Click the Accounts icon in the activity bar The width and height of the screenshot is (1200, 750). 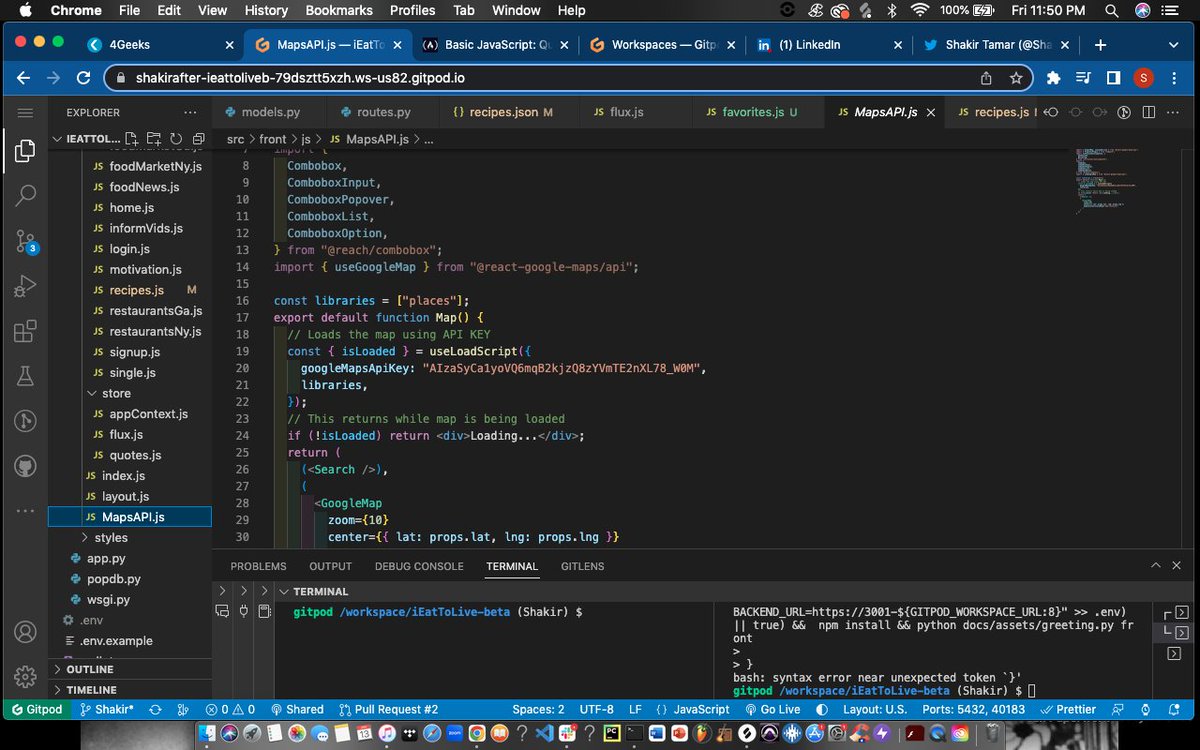tap(26, 632)
